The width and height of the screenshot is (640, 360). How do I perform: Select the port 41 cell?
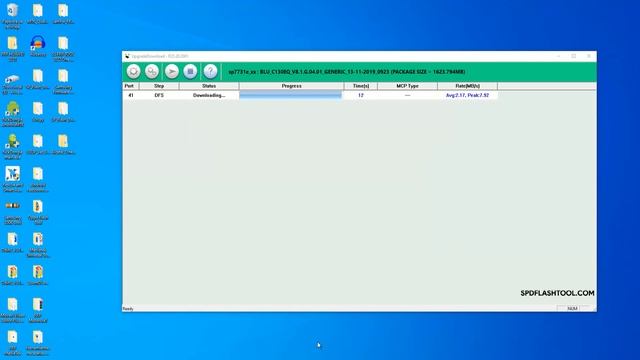pyautogui.click(x=131, y=95)
